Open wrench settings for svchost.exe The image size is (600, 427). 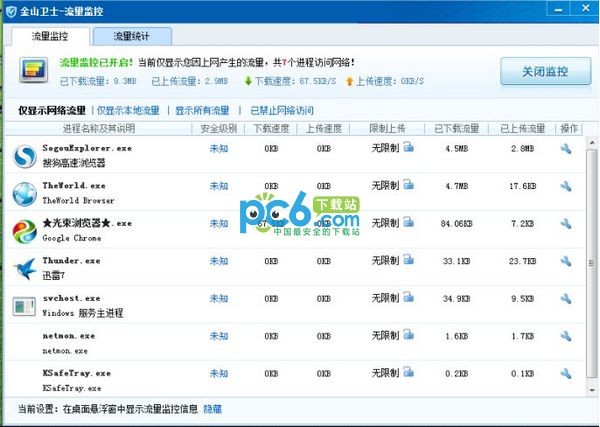click(x=566, y=298)
